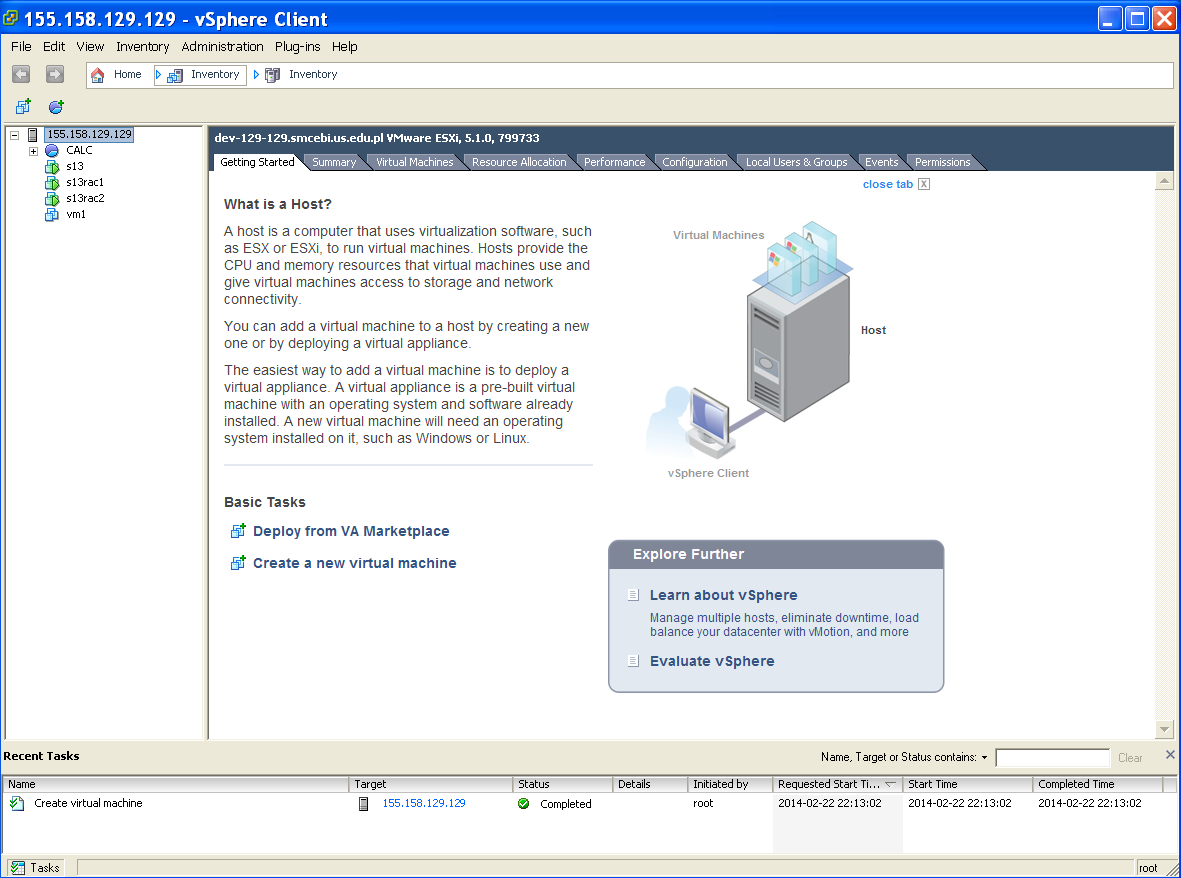Open the Edit menu
The width and height of the screenshot is (1181, 878).
coord(53,47)
